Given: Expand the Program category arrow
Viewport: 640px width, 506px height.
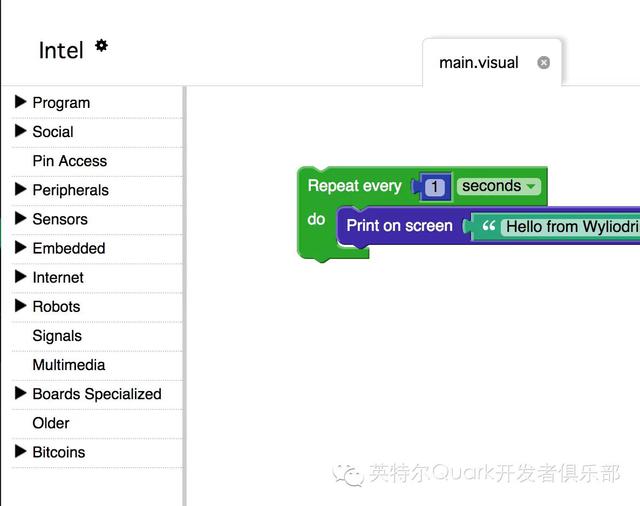Looking at the screenshot, I should pyautogui.click(x=20, y=101).
